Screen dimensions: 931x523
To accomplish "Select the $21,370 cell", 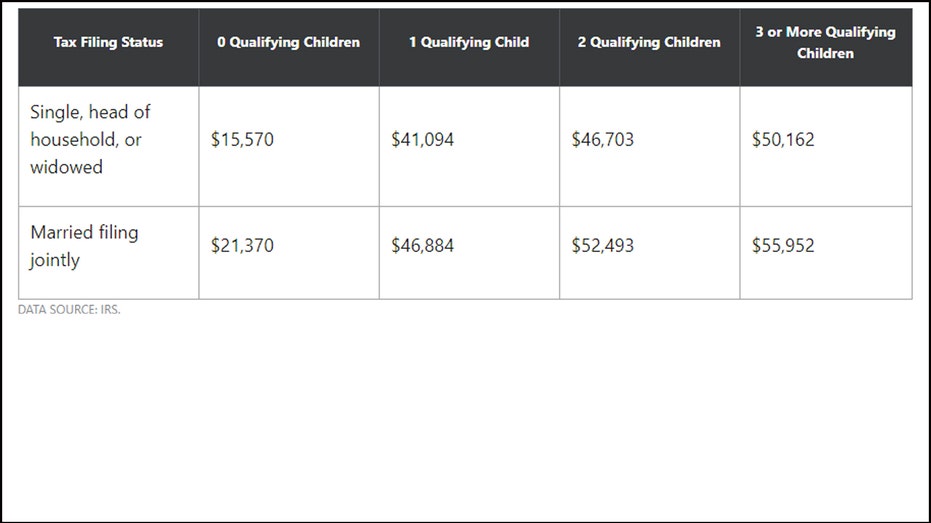I will tap(242, 245).
